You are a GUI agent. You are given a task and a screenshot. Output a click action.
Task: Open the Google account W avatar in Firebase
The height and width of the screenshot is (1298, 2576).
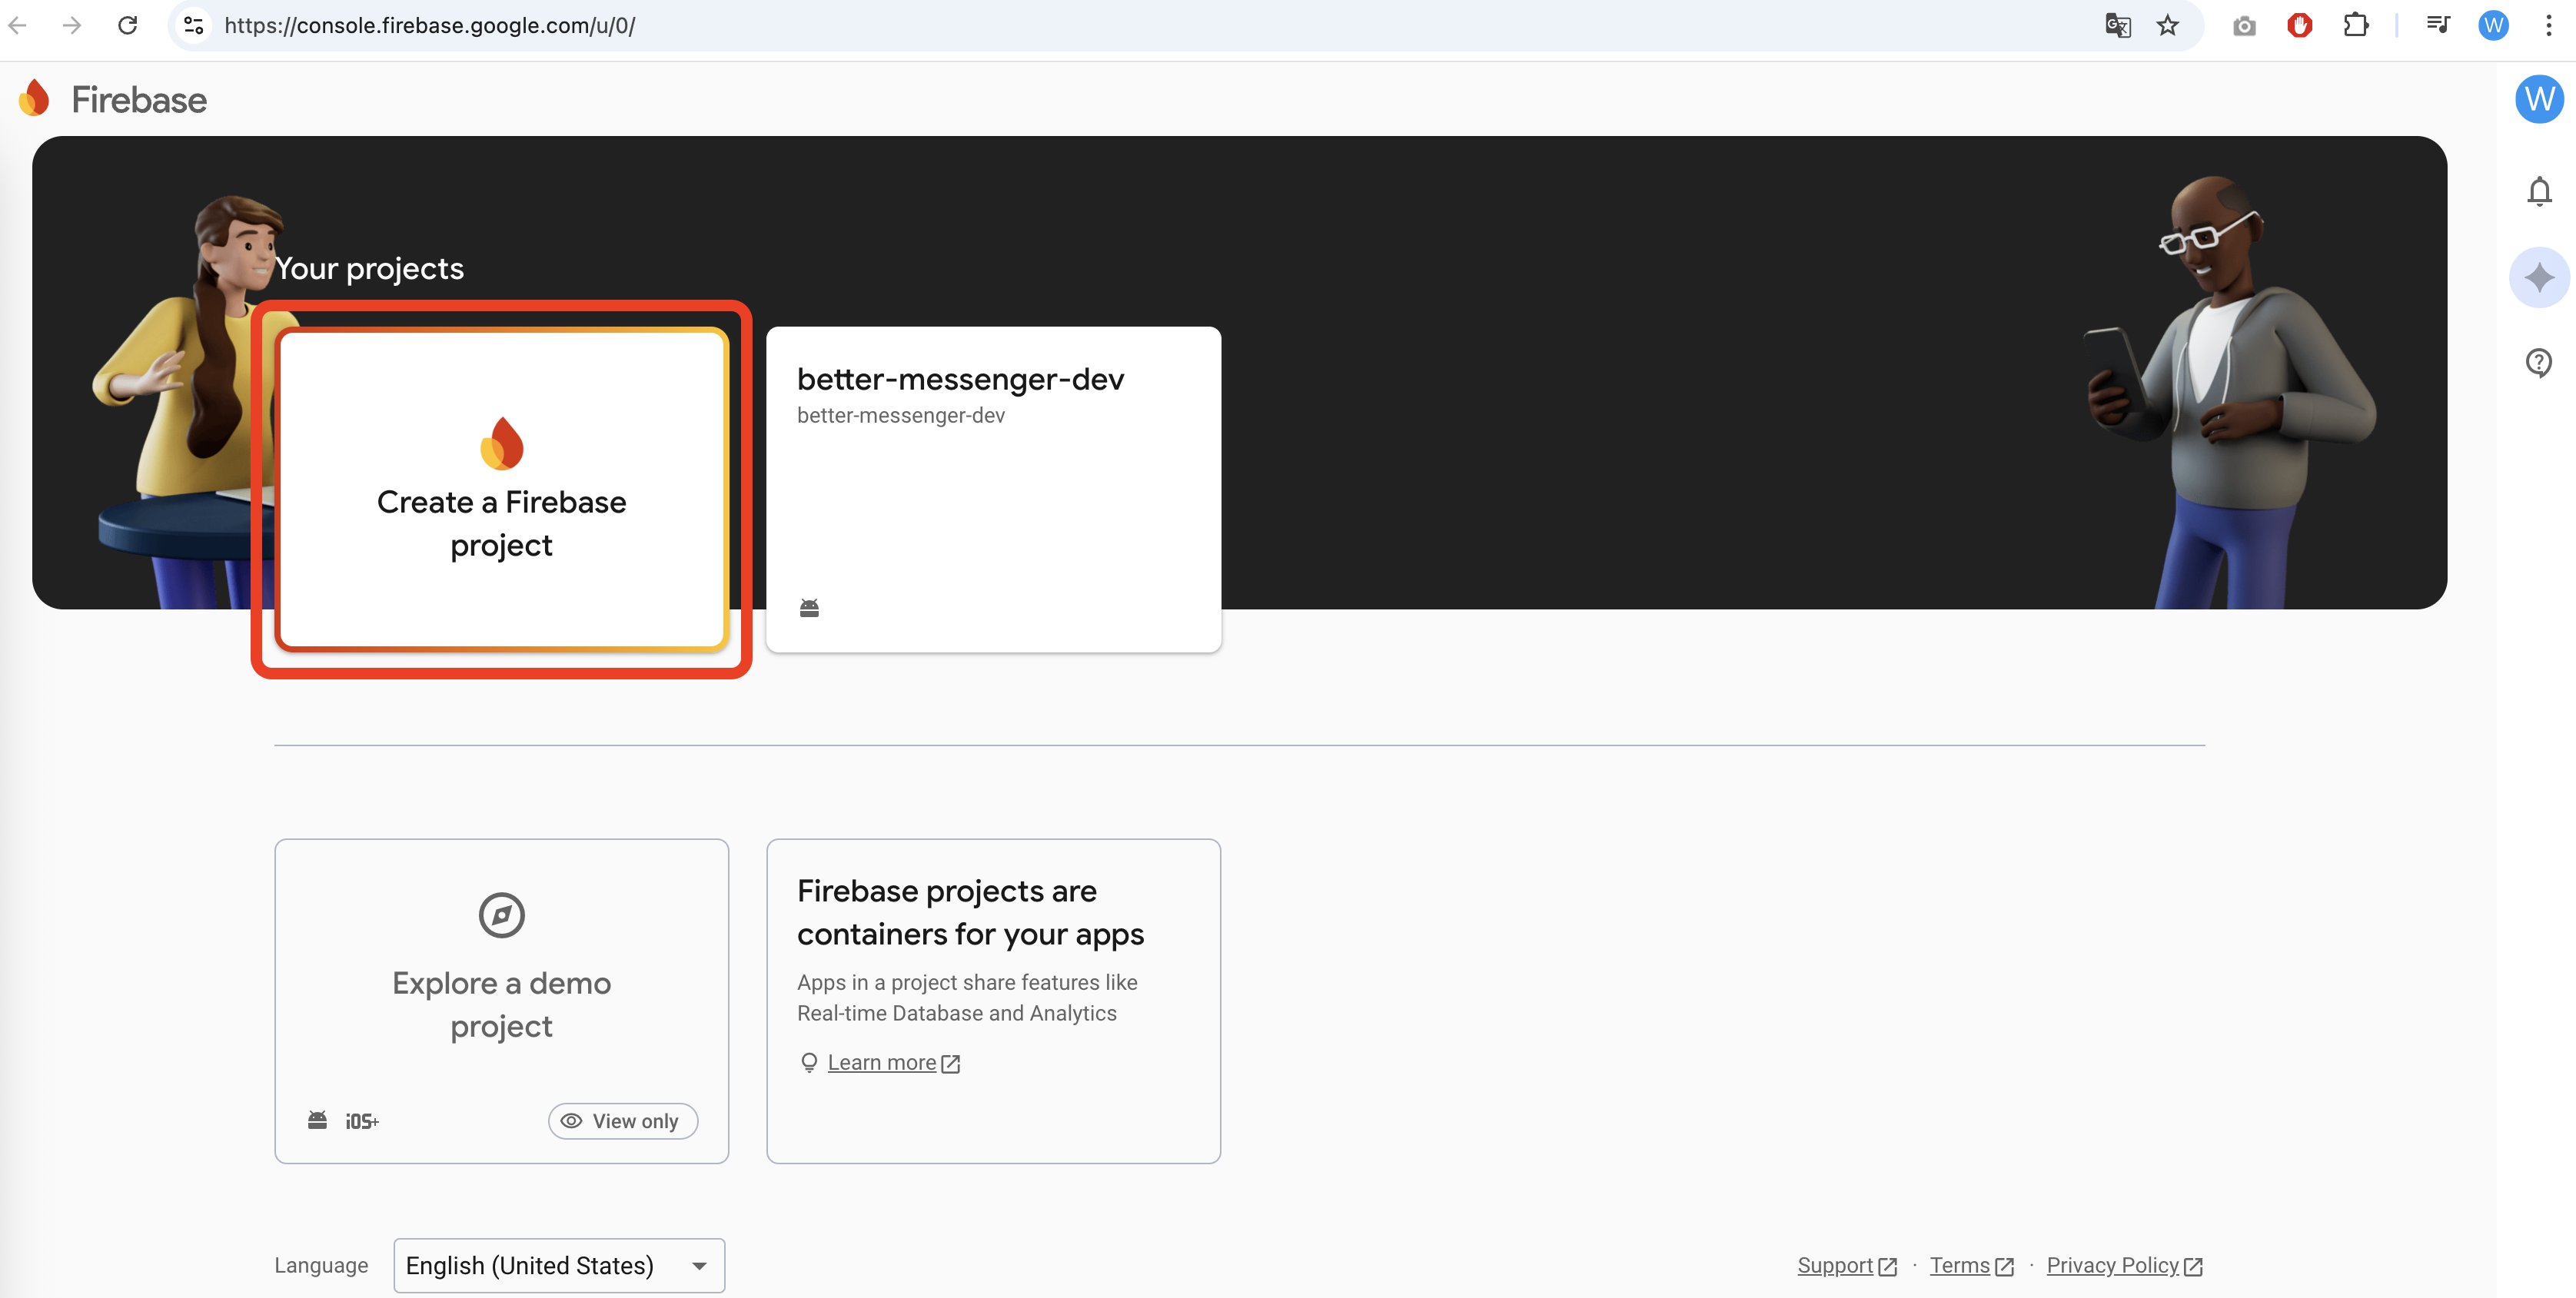coord(2539,99)
